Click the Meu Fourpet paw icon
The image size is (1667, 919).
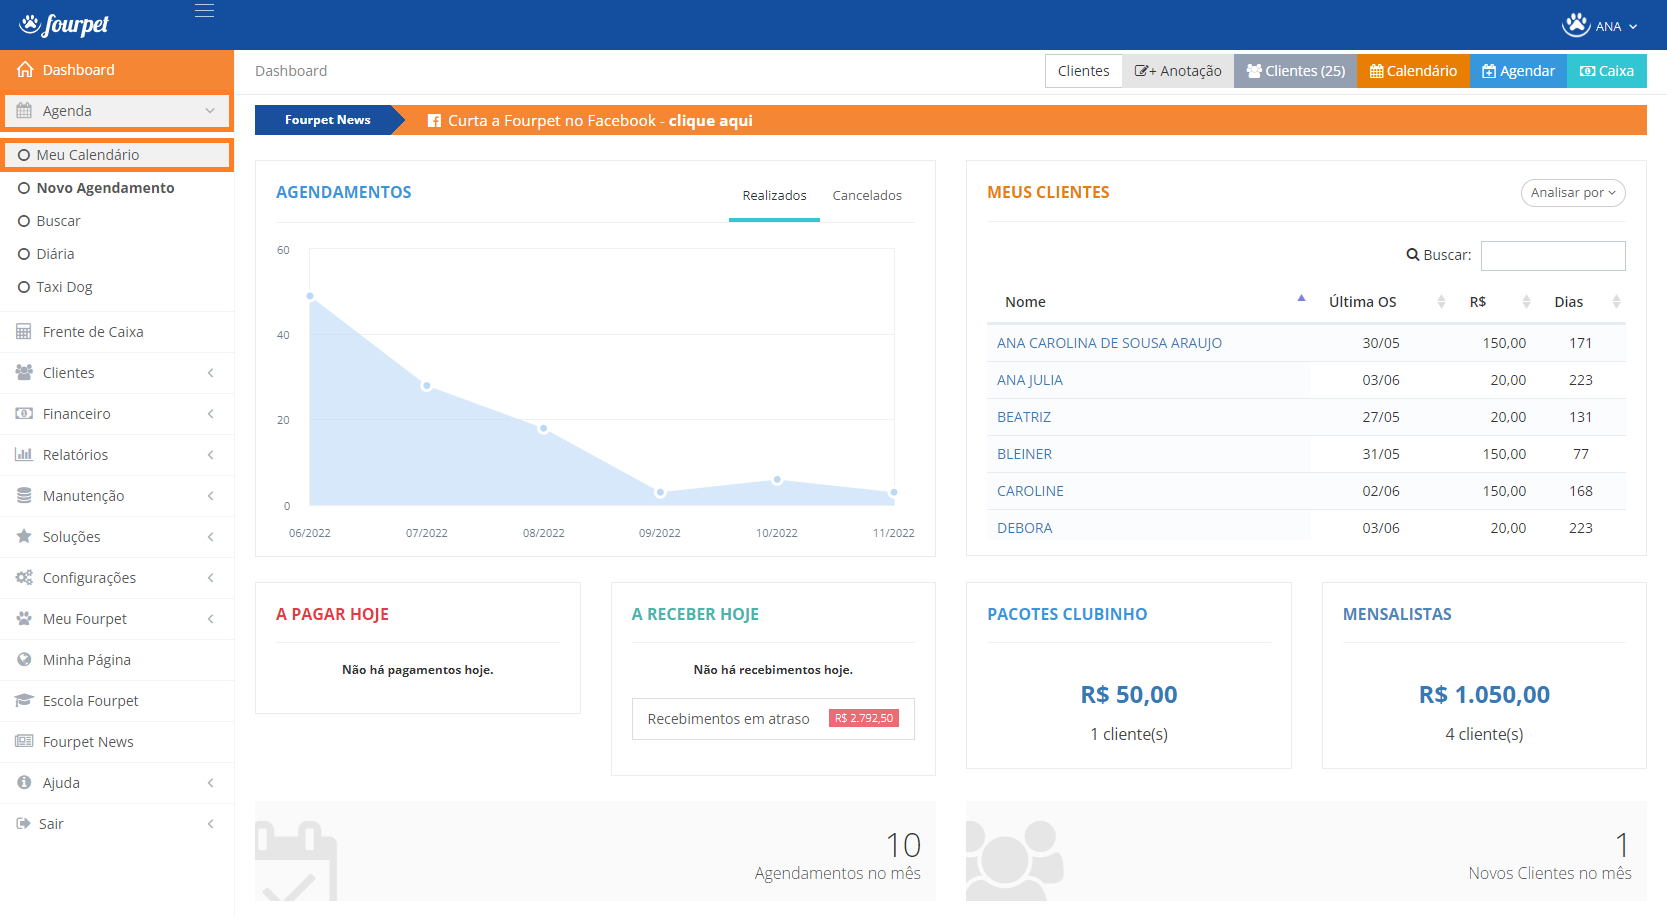coord(24,619)
